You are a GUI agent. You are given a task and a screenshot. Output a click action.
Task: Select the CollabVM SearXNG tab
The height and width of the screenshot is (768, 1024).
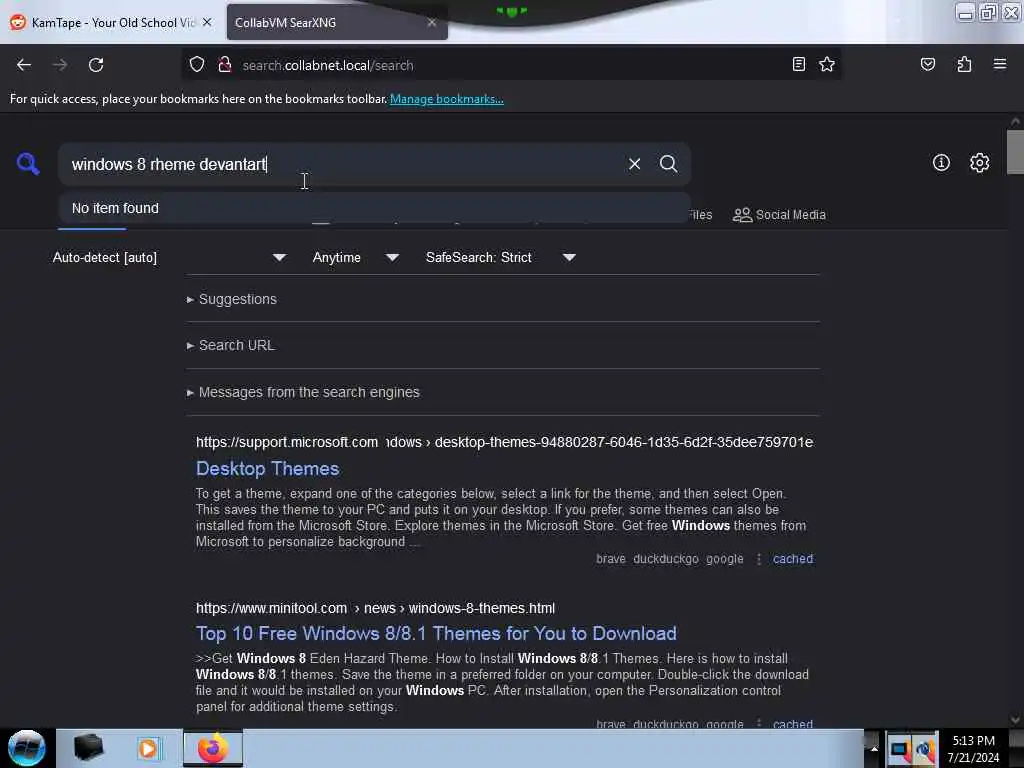tap(337, 22)
